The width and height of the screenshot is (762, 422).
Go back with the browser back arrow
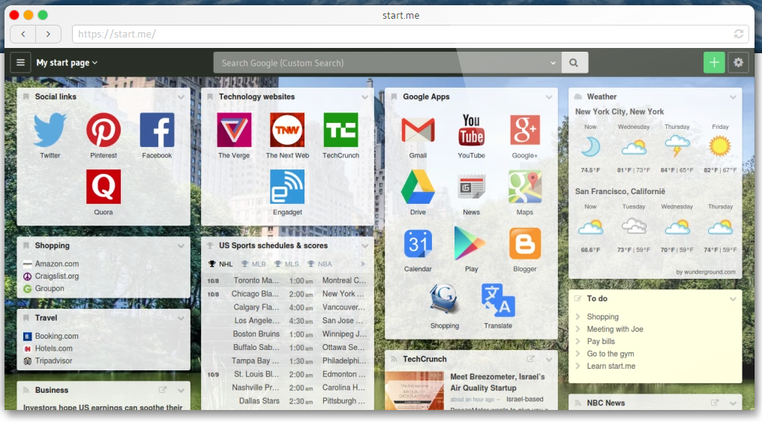click(23, 34)
